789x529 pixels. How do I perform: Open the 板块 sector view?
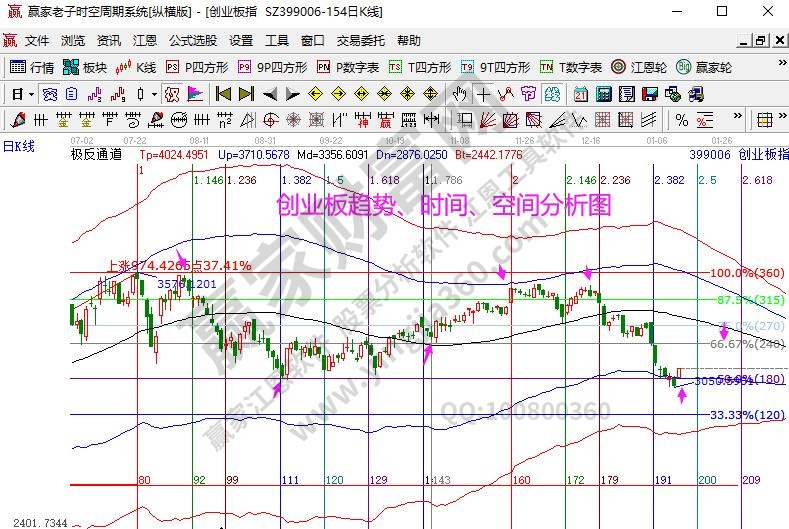[x=85, y=67]
